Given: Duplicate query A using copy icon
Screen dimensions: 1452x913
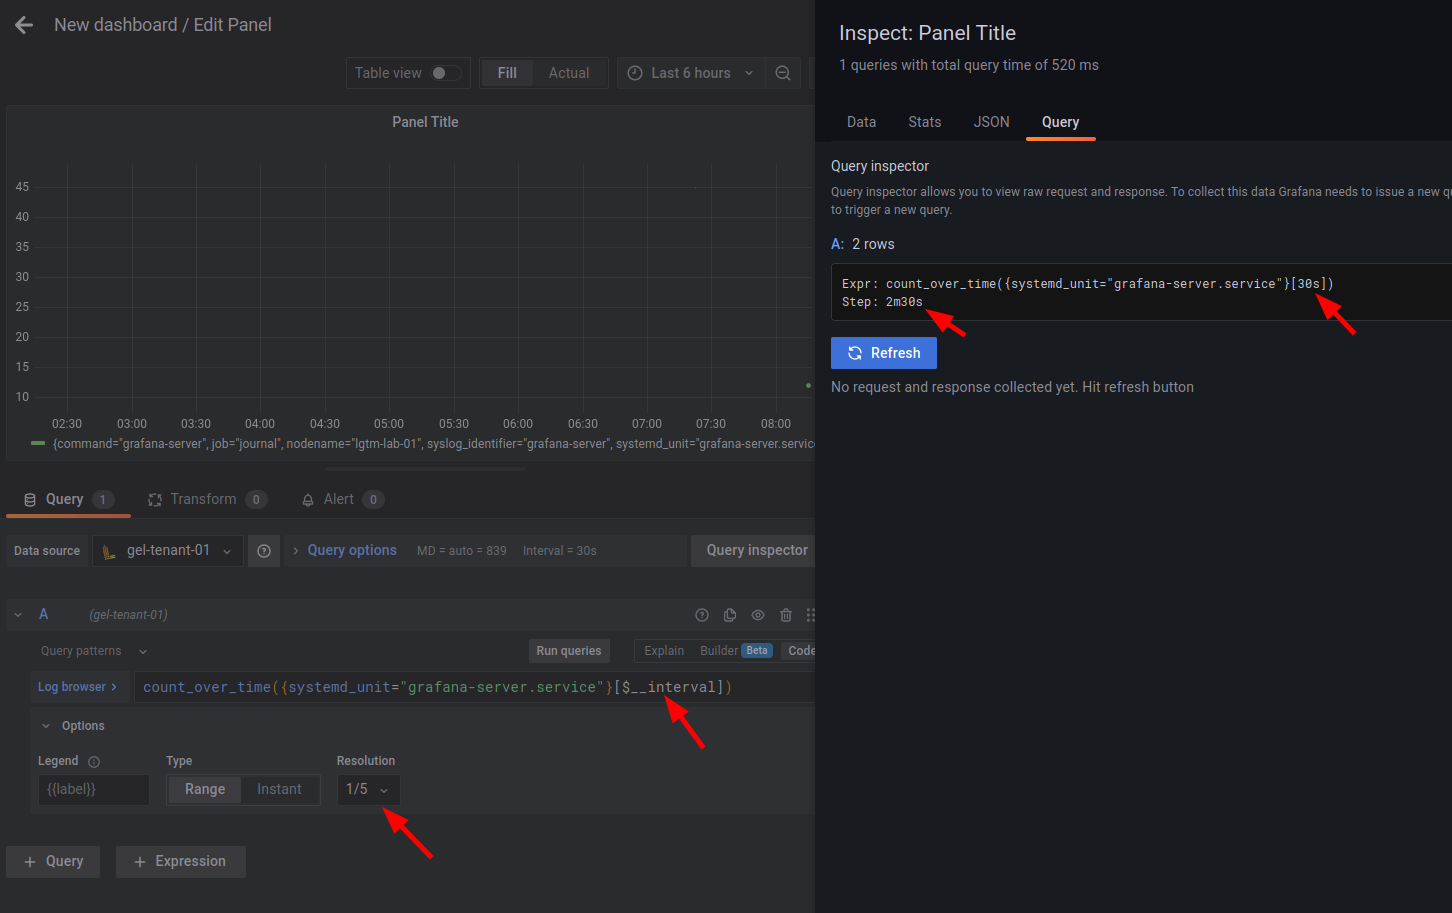Looking at the screenshot, I should [729, 615].
